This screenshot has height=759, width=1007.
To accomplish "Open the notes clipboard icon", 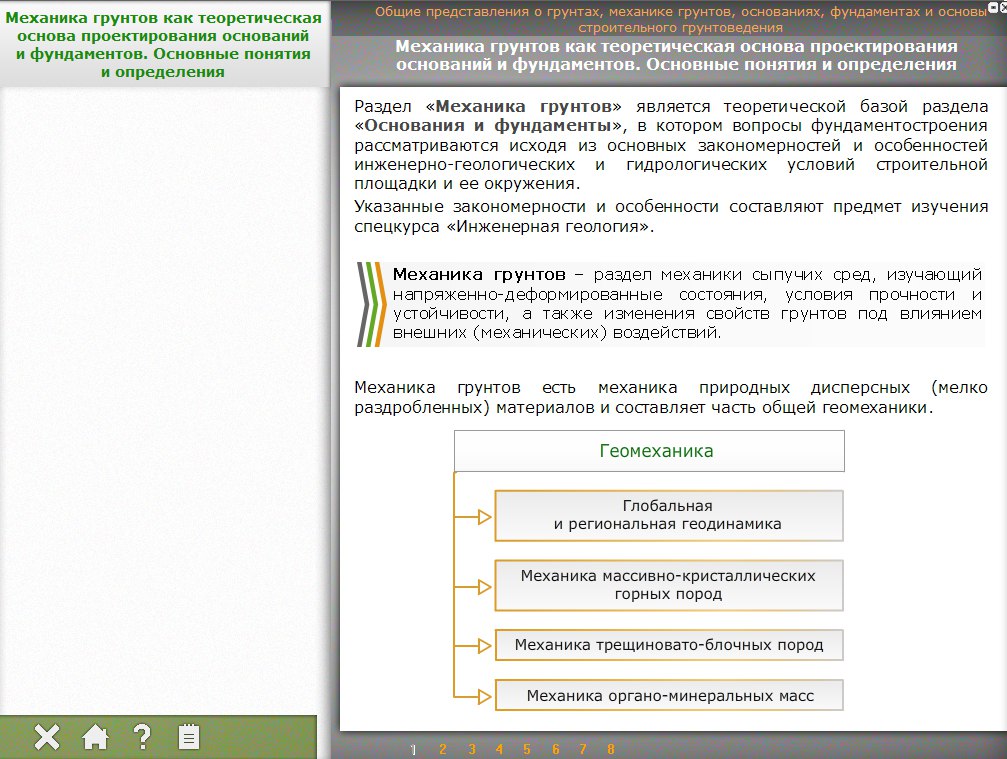I will (x=188, y=738).
